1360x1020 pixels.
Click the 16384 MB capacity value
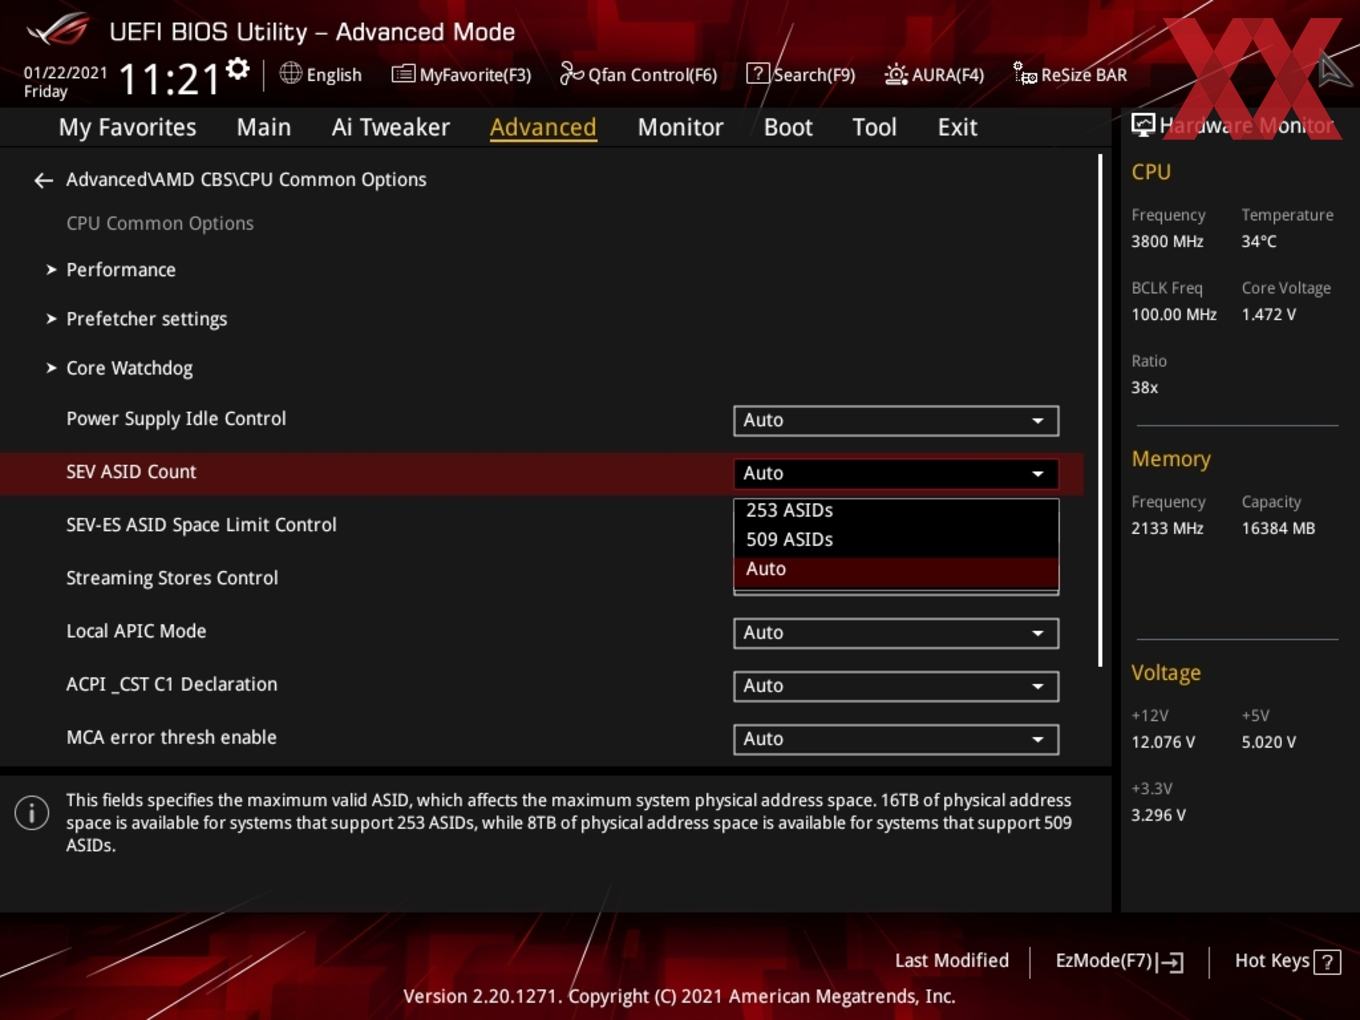coord(1278,528)
